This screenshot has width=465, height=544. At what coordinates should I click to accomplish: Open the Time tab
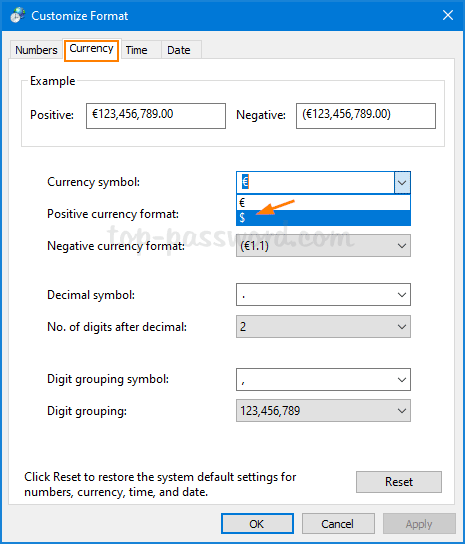(x=136, y=50)
